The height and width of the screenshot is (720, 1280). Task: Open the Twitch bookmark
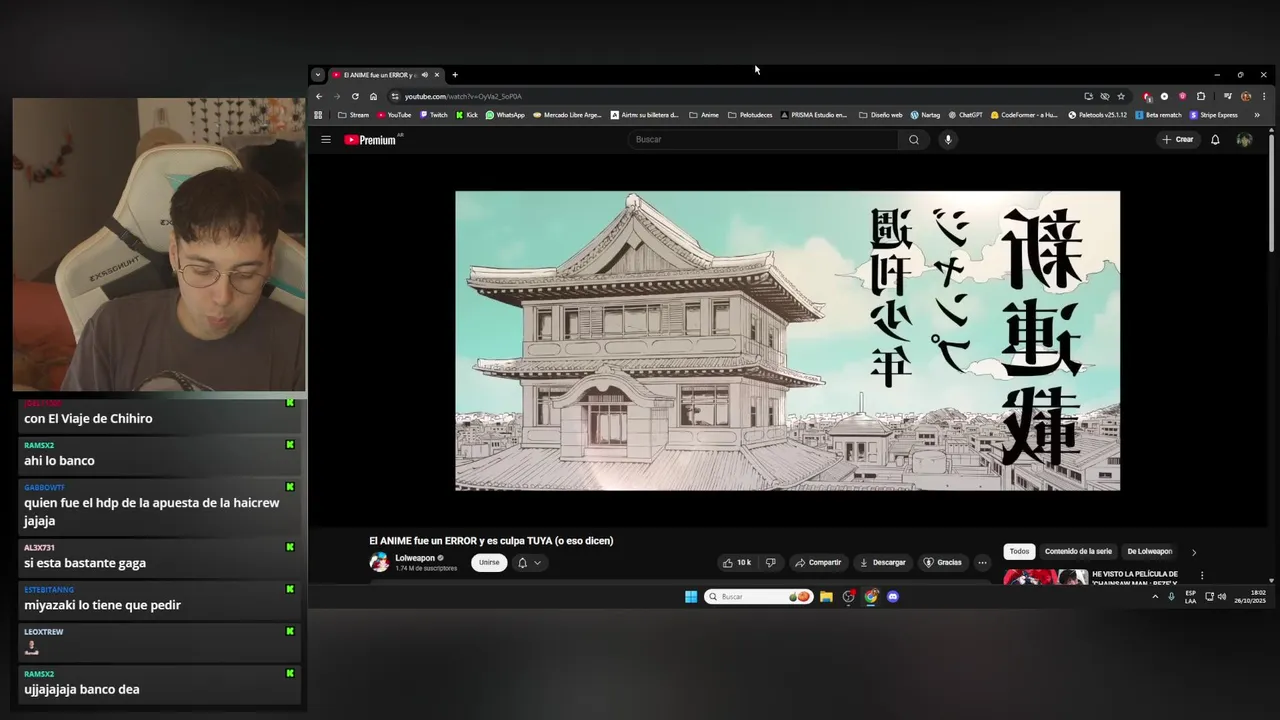pos(434,115)
